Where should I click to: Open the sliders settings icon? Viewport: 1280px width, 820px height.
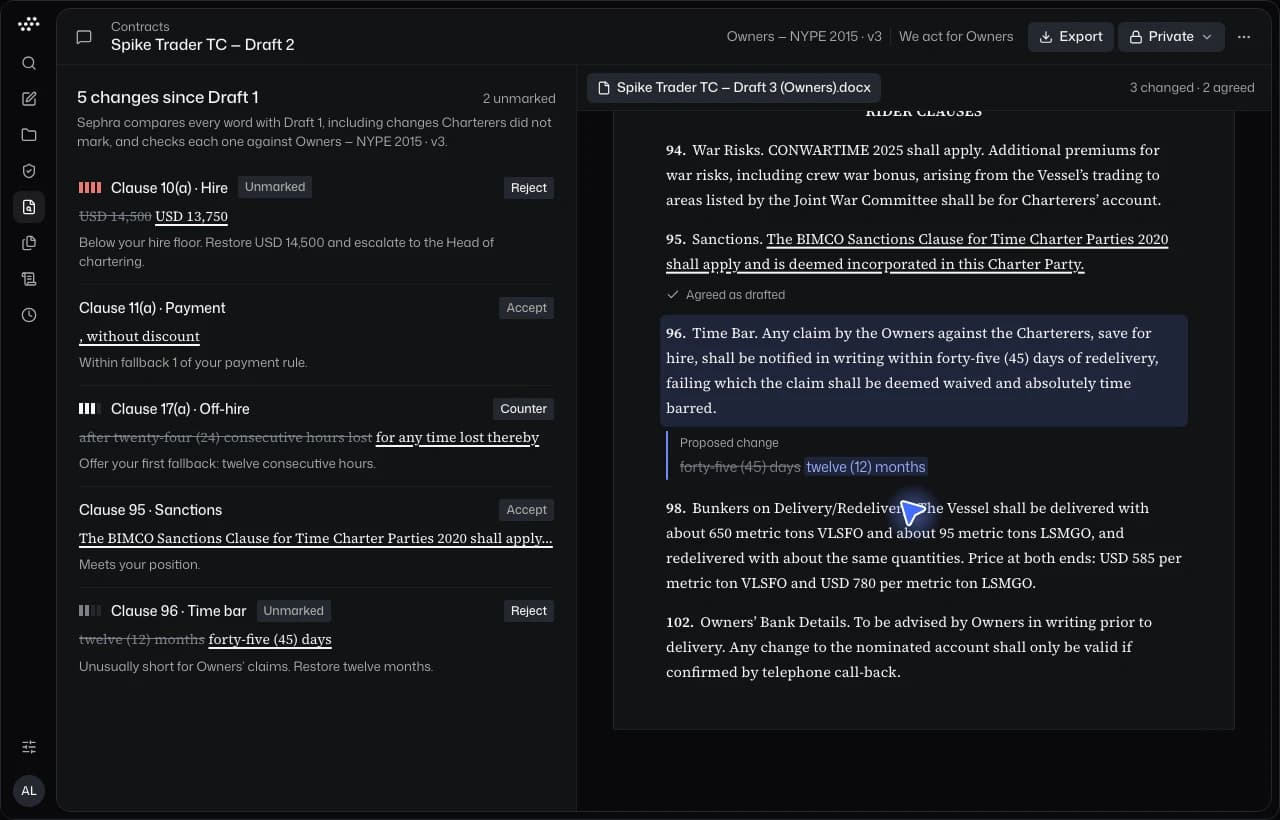(29, 747)
